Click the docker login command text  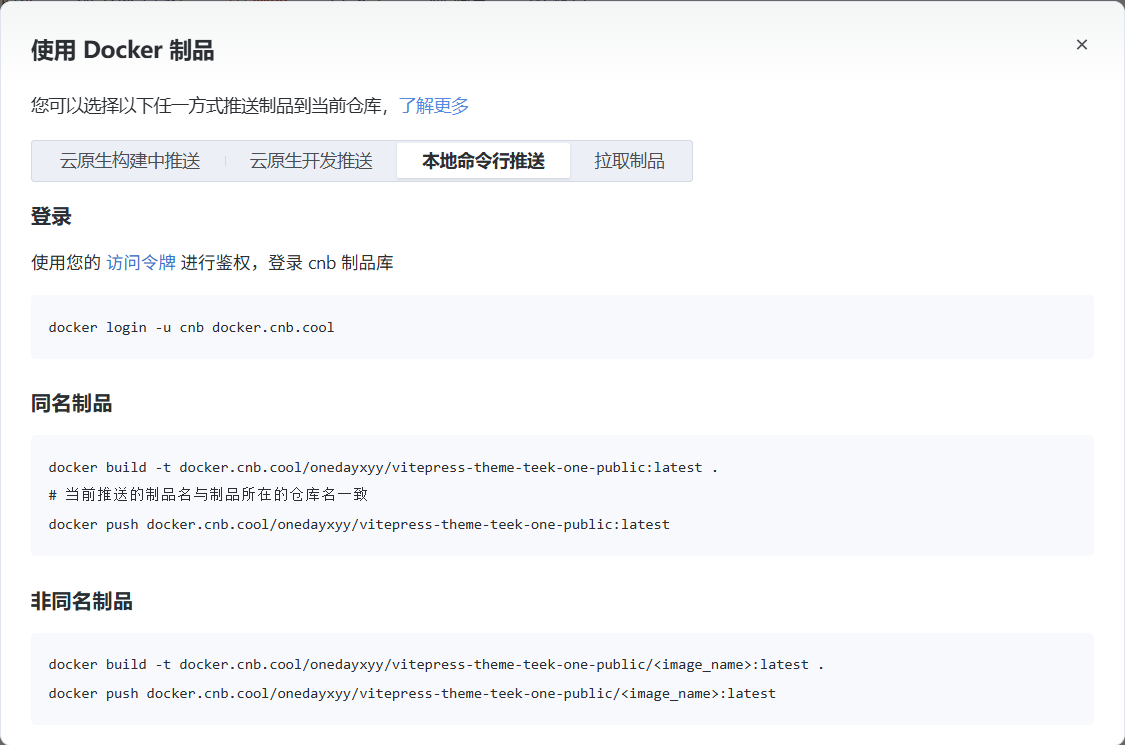coord(192,327)
